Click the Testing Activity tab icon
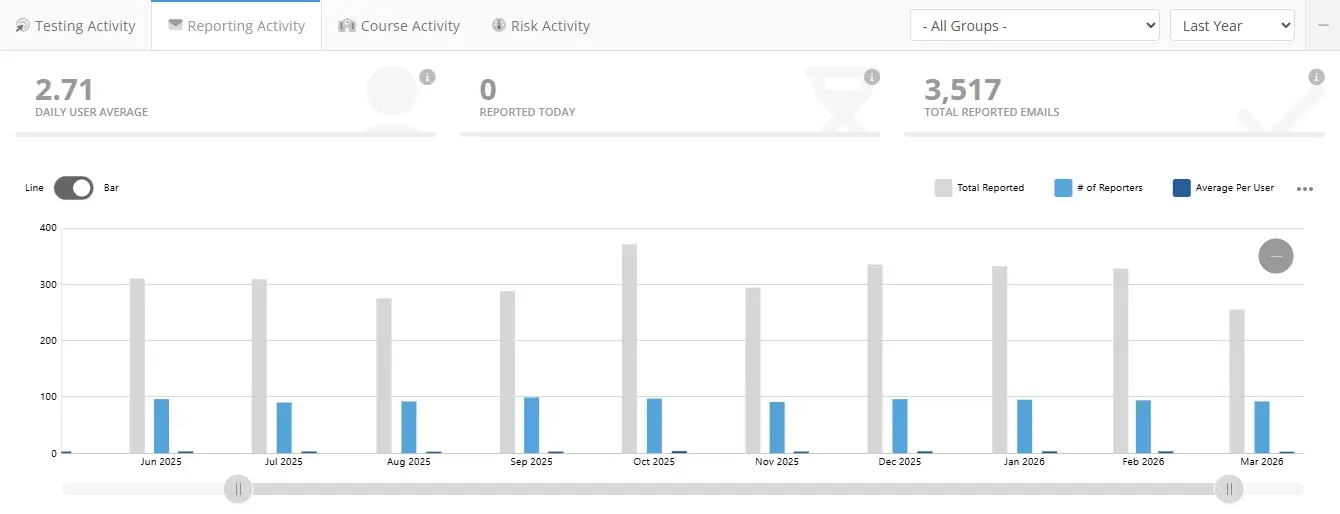Screen dimensions: 1340x514 [x=22, y=26]
